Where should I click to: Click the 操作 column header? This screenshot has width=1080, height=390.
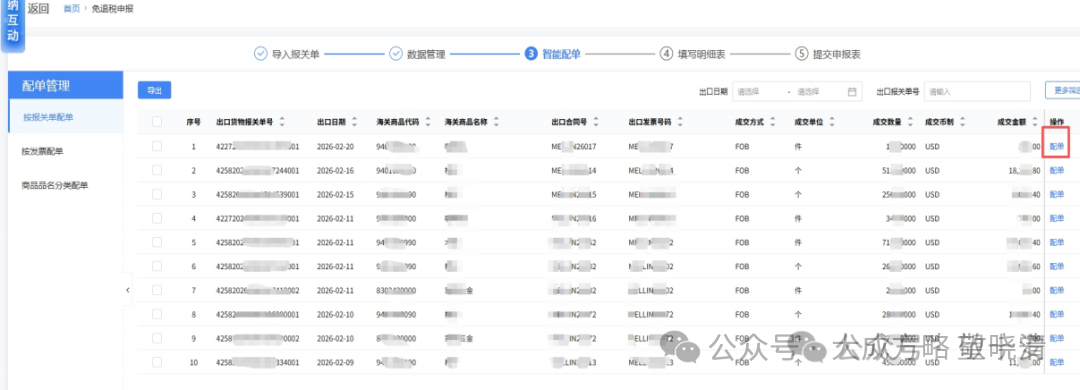pyautogui.click(x=1057, y=122)
